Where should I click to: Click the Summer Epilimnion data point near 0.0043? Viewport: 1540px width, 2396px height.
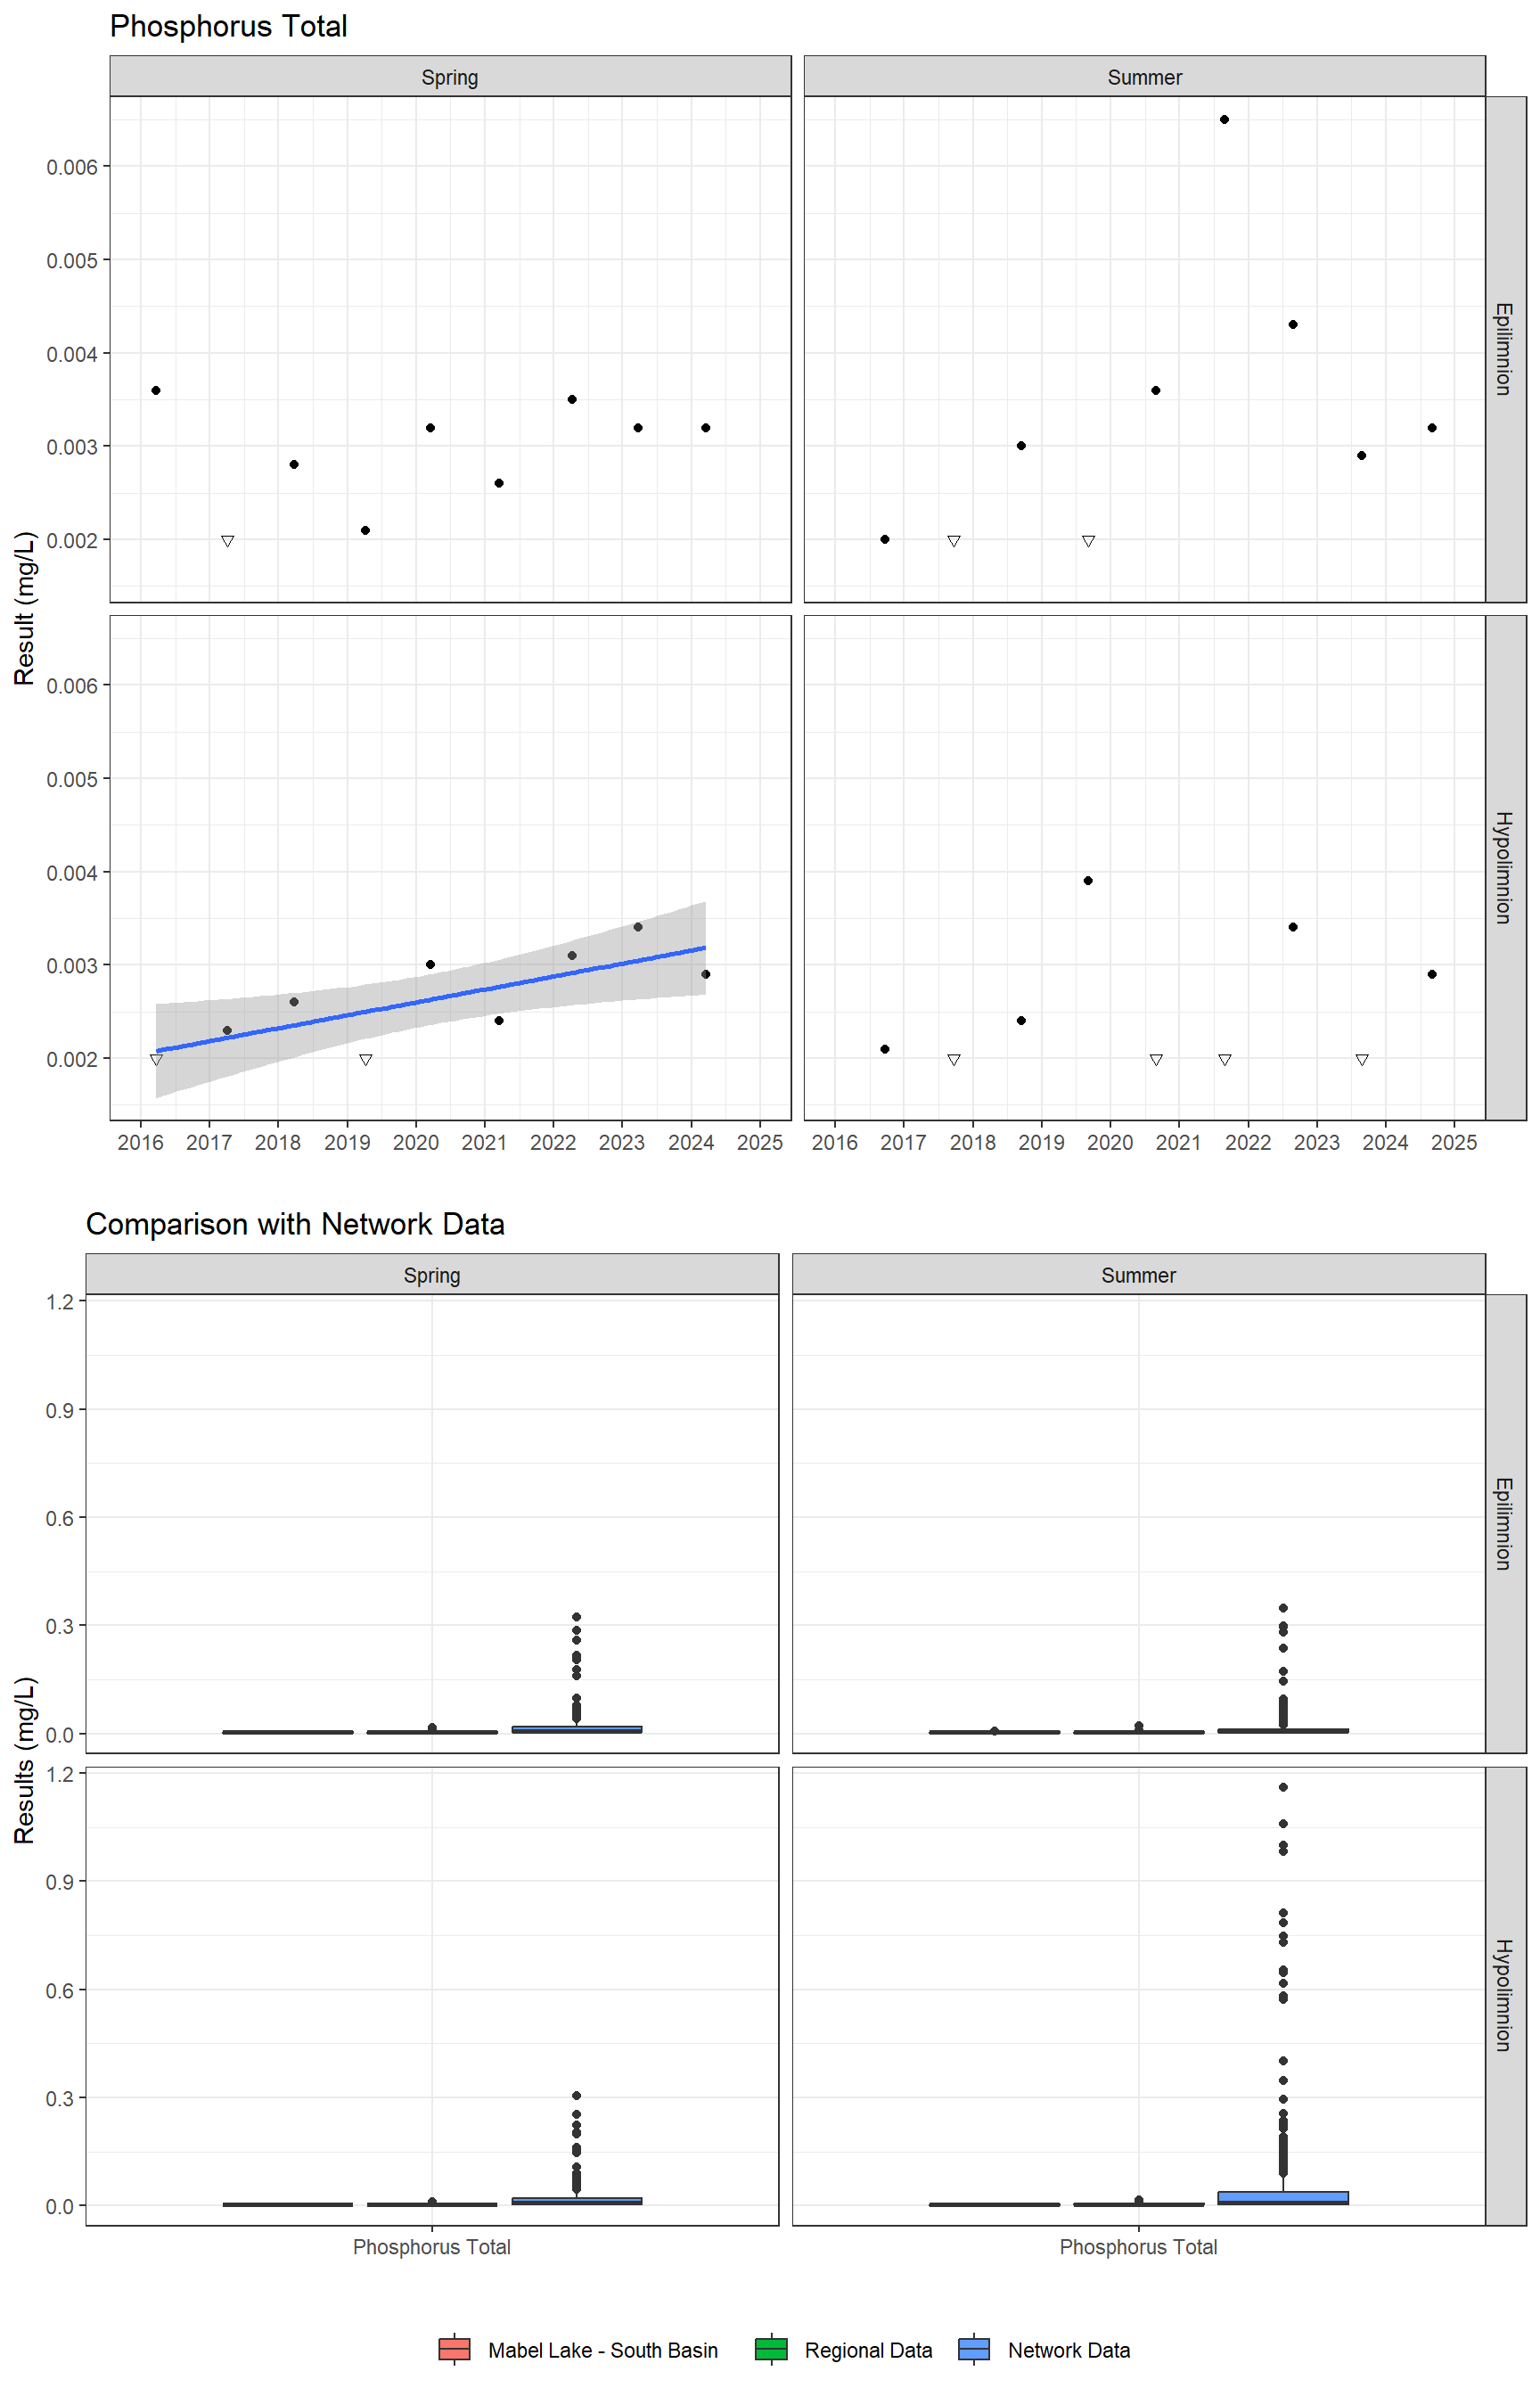tap(1293, 325)
